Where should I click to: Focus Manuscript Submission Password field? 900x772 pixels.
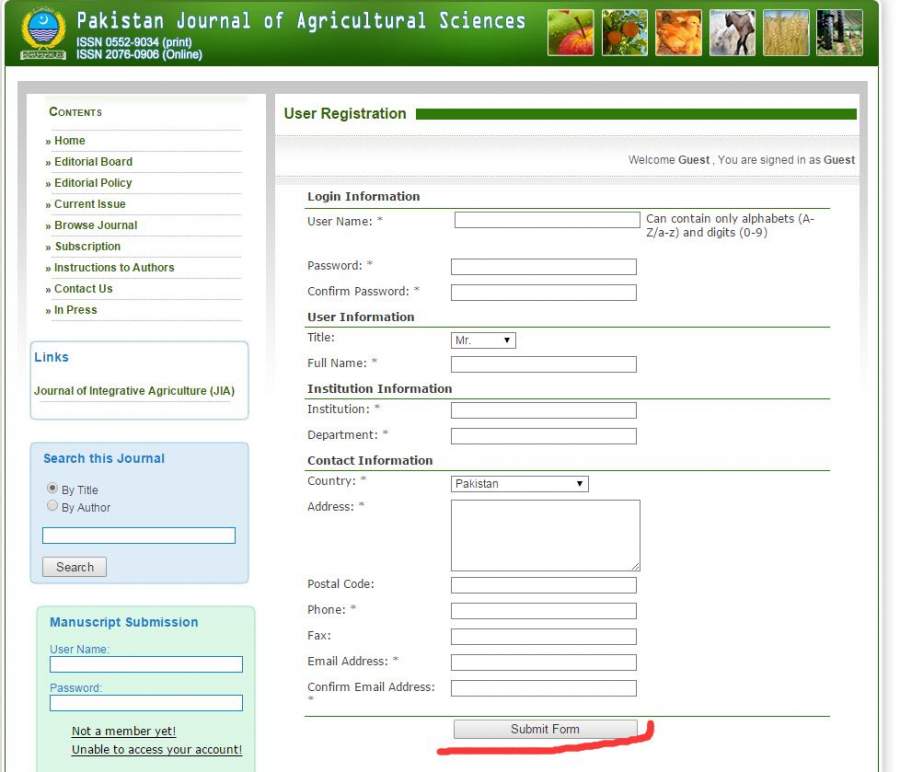tap(146, 703)
